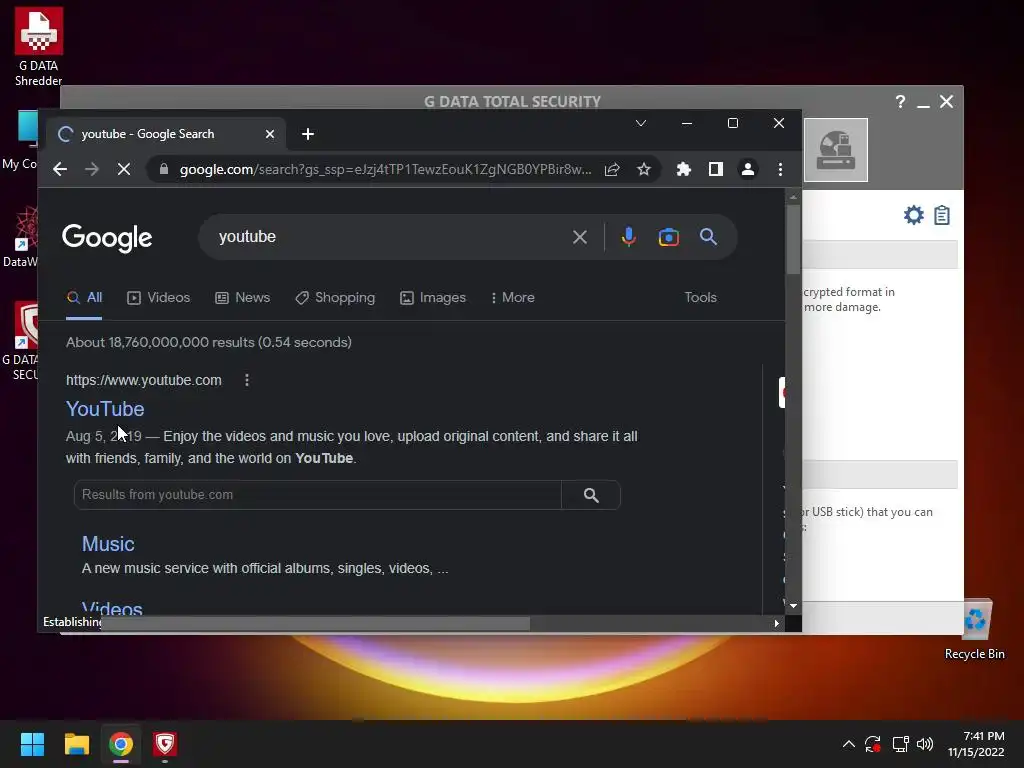Open File Explorer from the taskbar
The width and height of the screenshot is (1024, 768).
[x=76, y=744]
